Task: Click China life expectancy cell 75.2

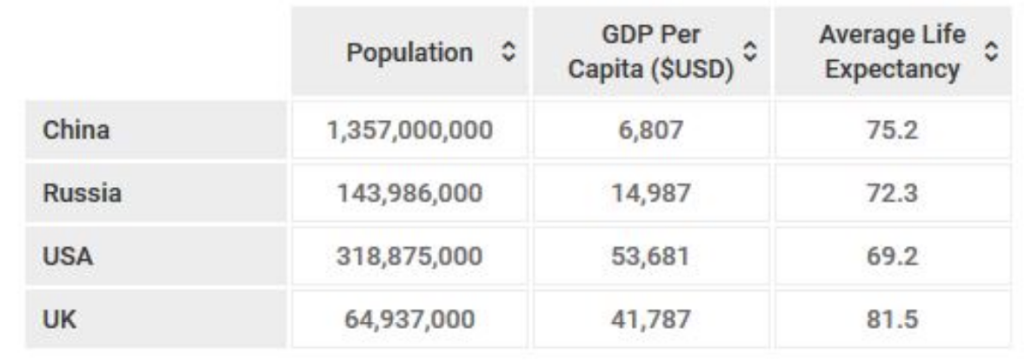Action: pyautogui.click(x=893, y=130)
